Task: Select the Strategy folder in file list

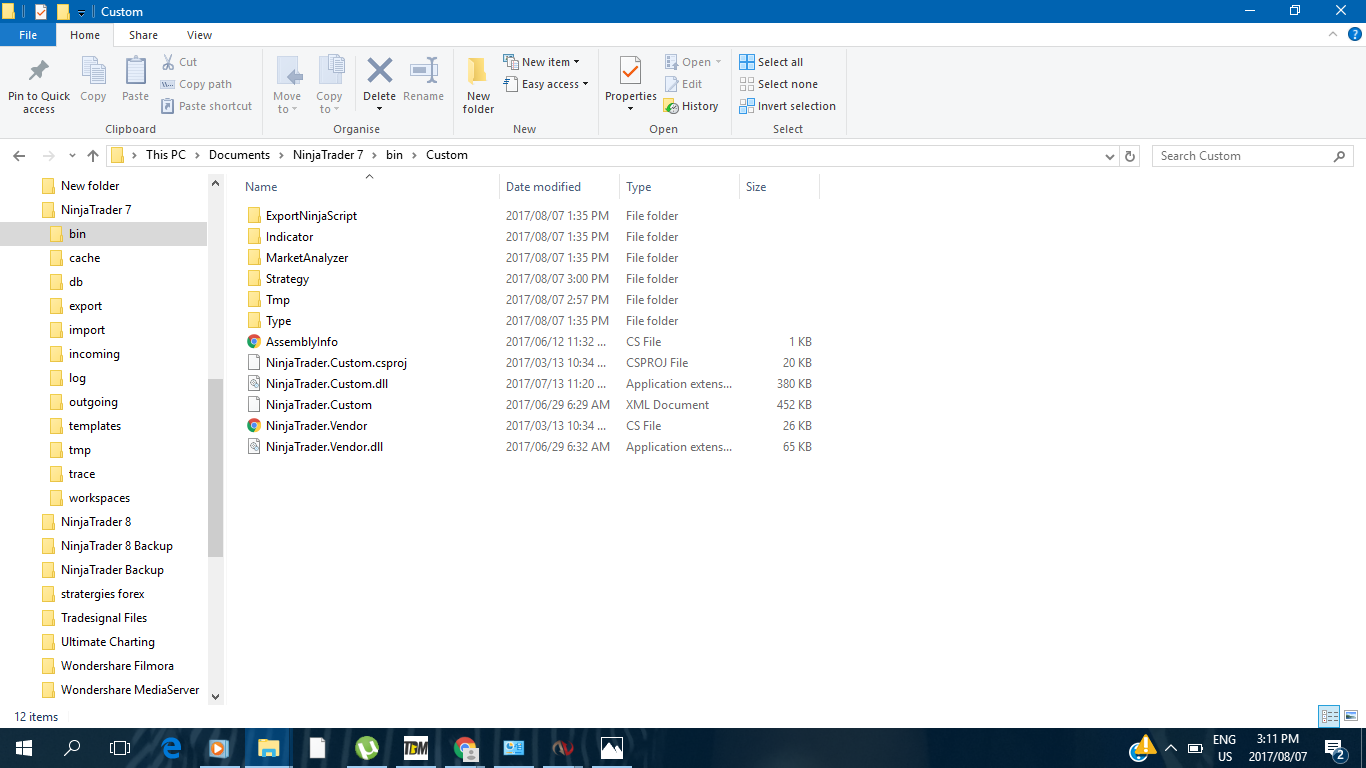Action: click(287, 279)
